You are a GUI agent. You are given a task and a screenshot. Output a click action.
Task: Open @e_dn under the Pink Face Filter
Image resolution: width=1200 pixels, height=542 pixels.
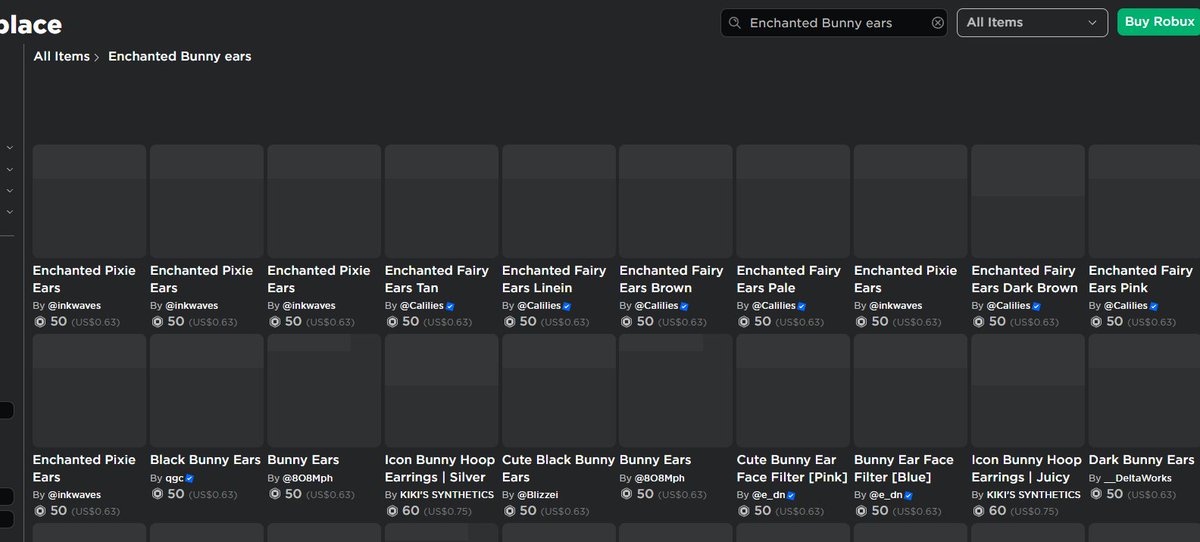769,495
